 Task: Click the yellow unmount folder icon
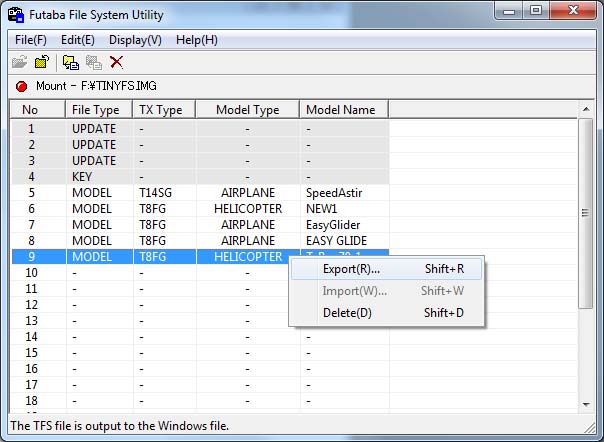click(x=42, y=62)
